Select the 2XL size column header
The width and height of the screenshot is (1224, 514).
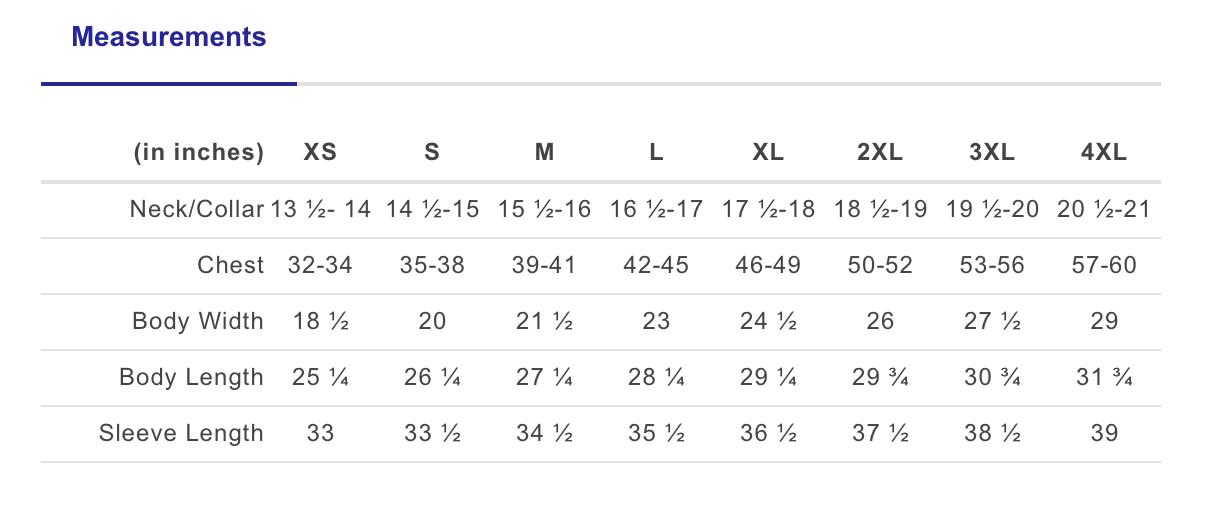[x=880, y=153]
